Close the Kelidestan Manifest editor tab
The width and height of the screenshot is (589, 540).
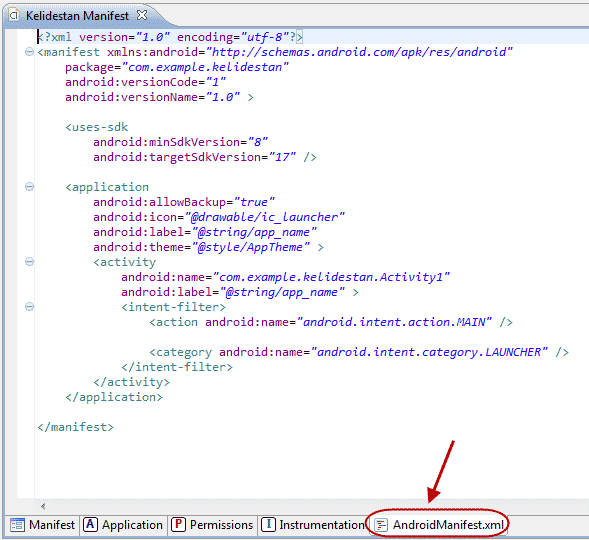[142, 15]
